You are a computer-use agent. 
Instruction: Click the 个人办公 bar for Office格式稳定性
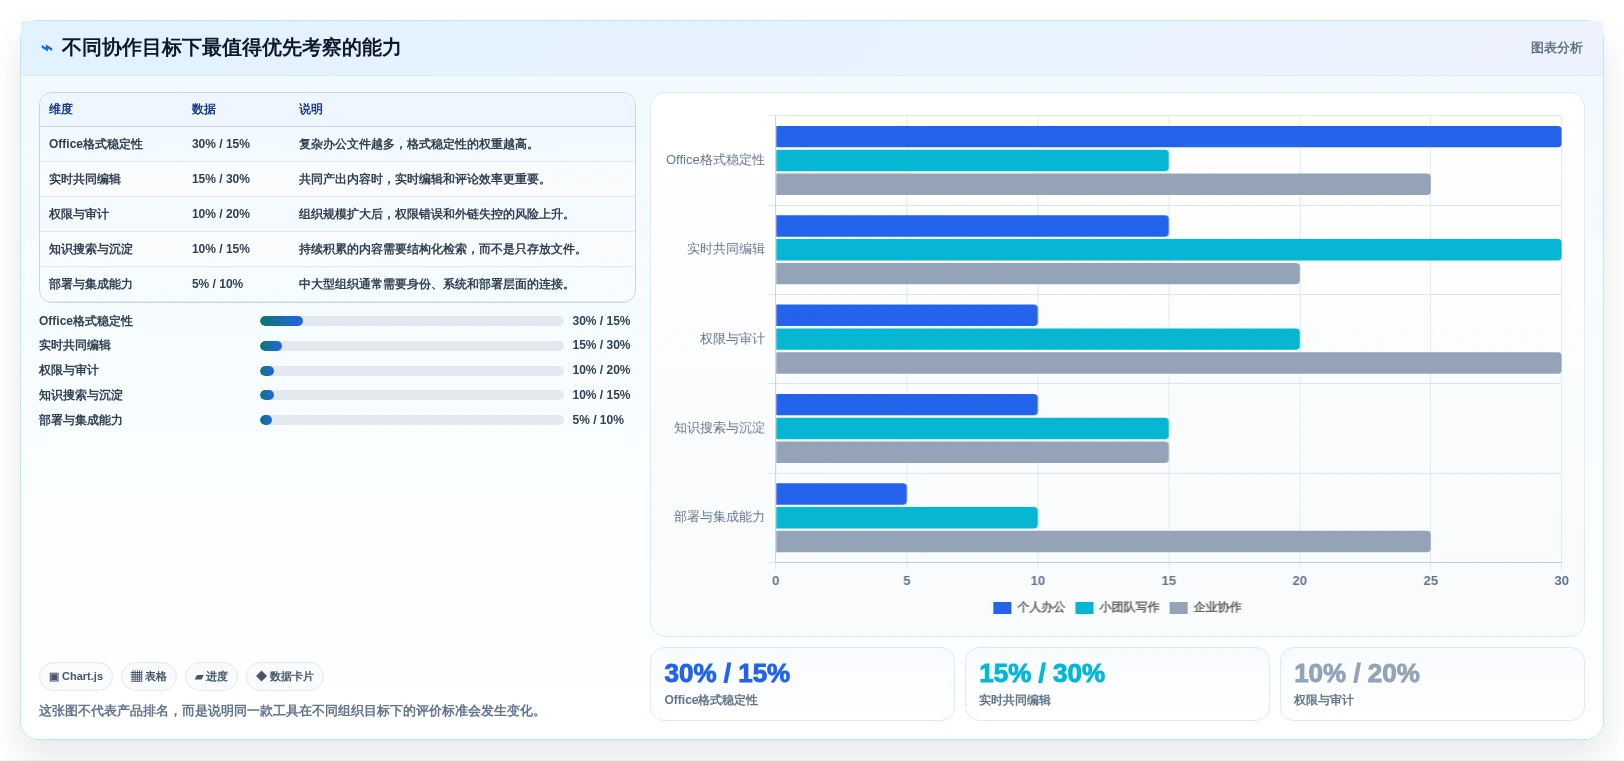[x=1168, y=137]
